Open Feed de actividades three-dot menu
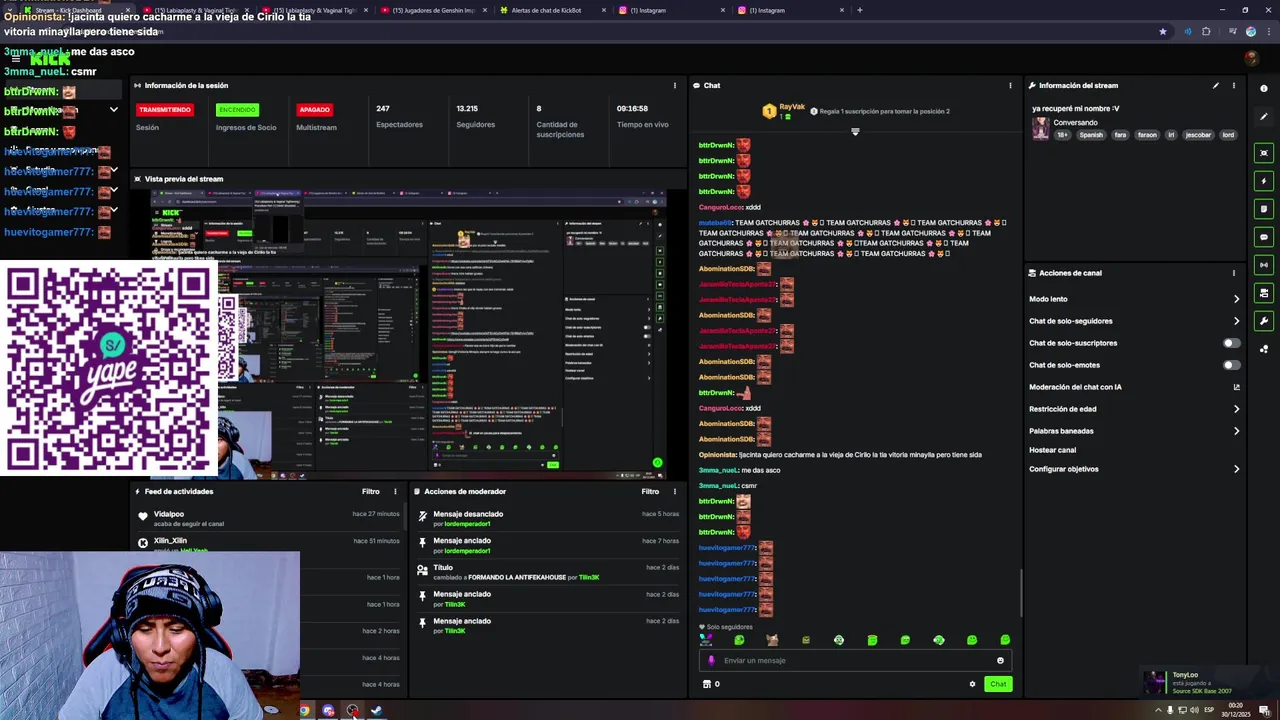This screenshot has height=720, width=1280. 395,491
